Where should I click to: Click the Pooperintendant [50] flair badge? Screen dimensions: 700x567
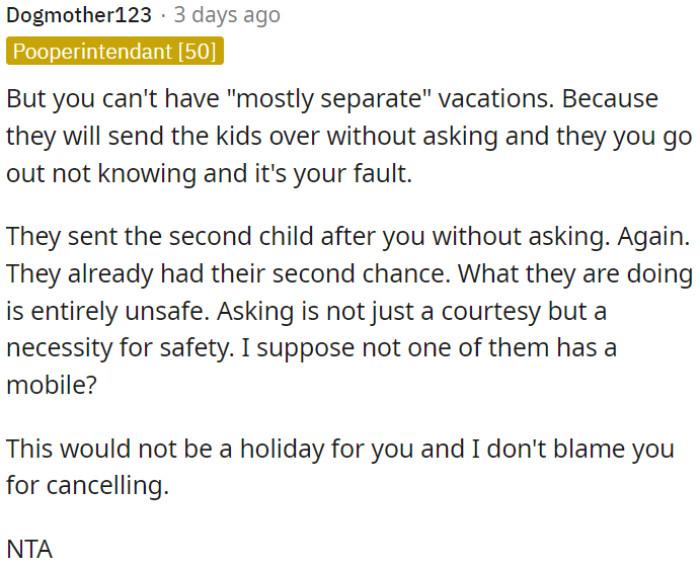pos(114,51)
